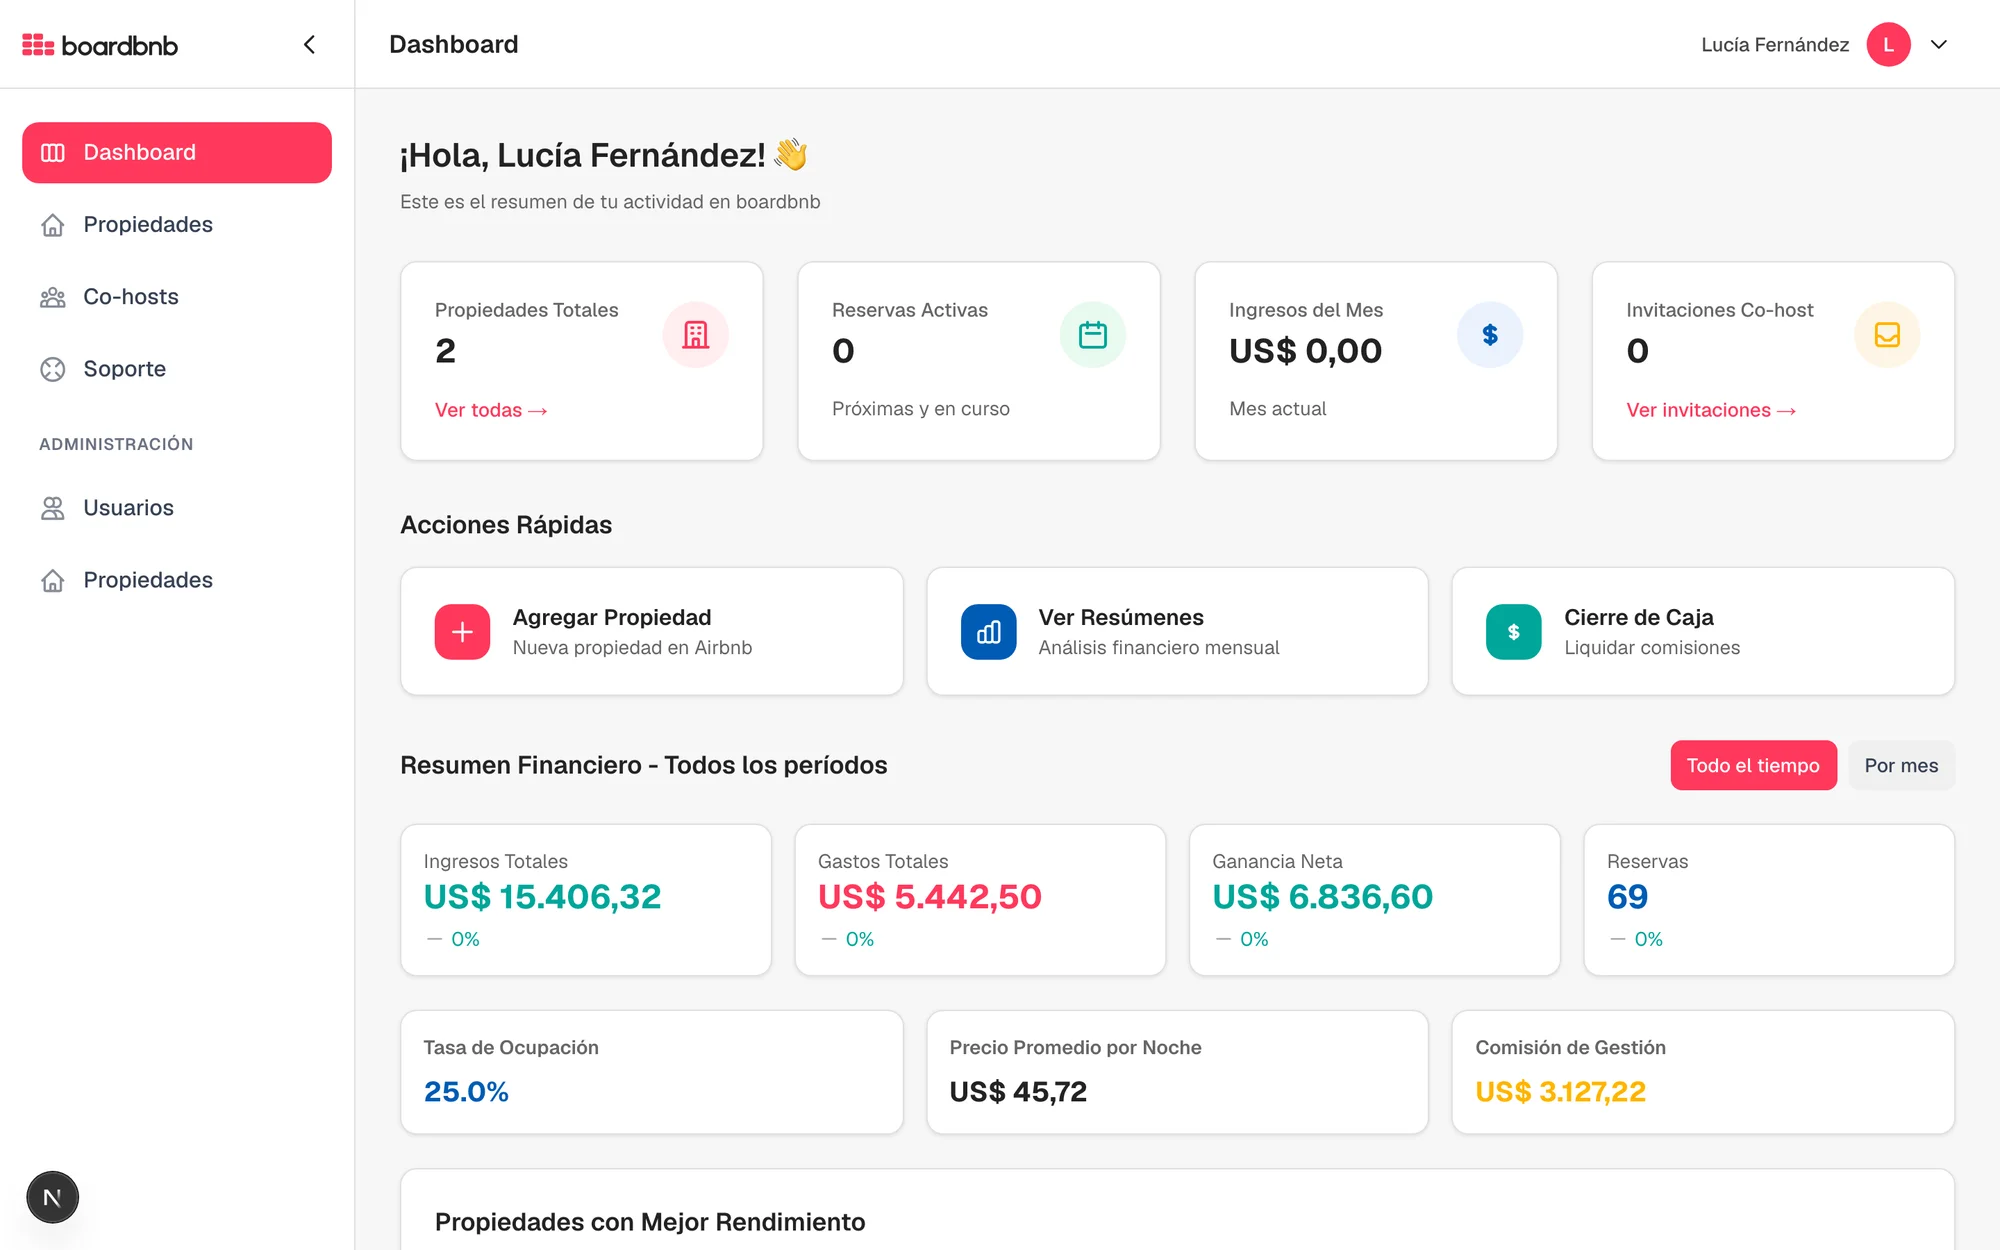Screen dimensions: 2000x1250
Task: Click the 0% trend under Ingresos Totales
Action: [465, 939]
